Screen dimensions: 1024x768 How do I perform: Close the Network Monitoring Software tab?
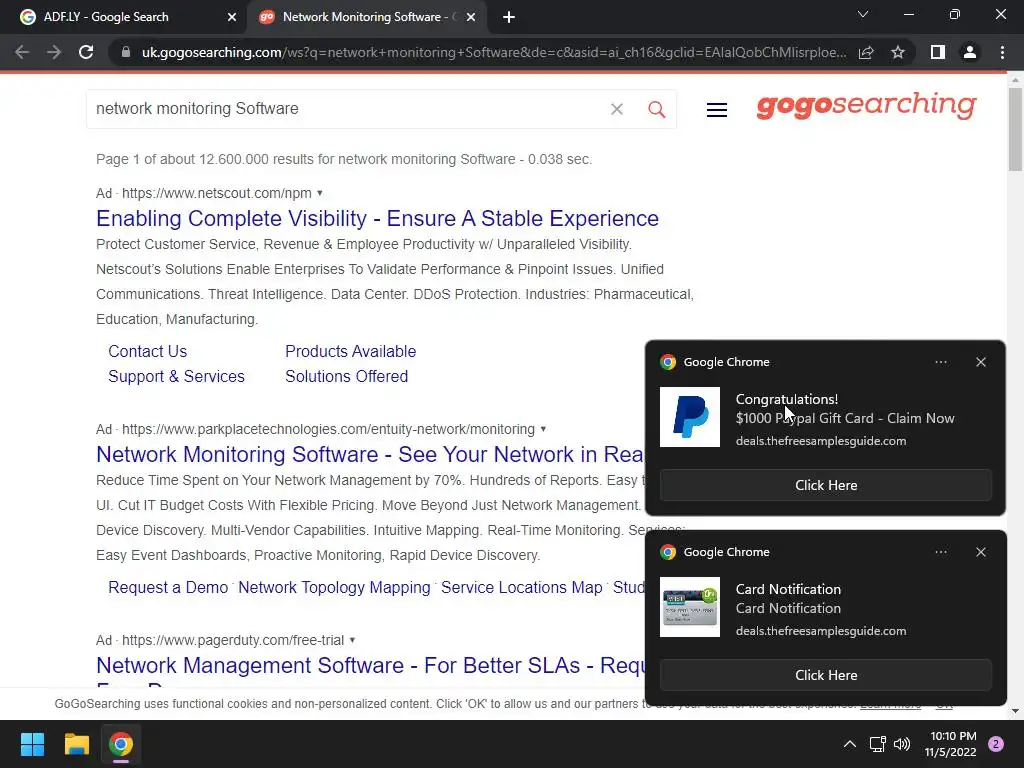coord(471,17)
